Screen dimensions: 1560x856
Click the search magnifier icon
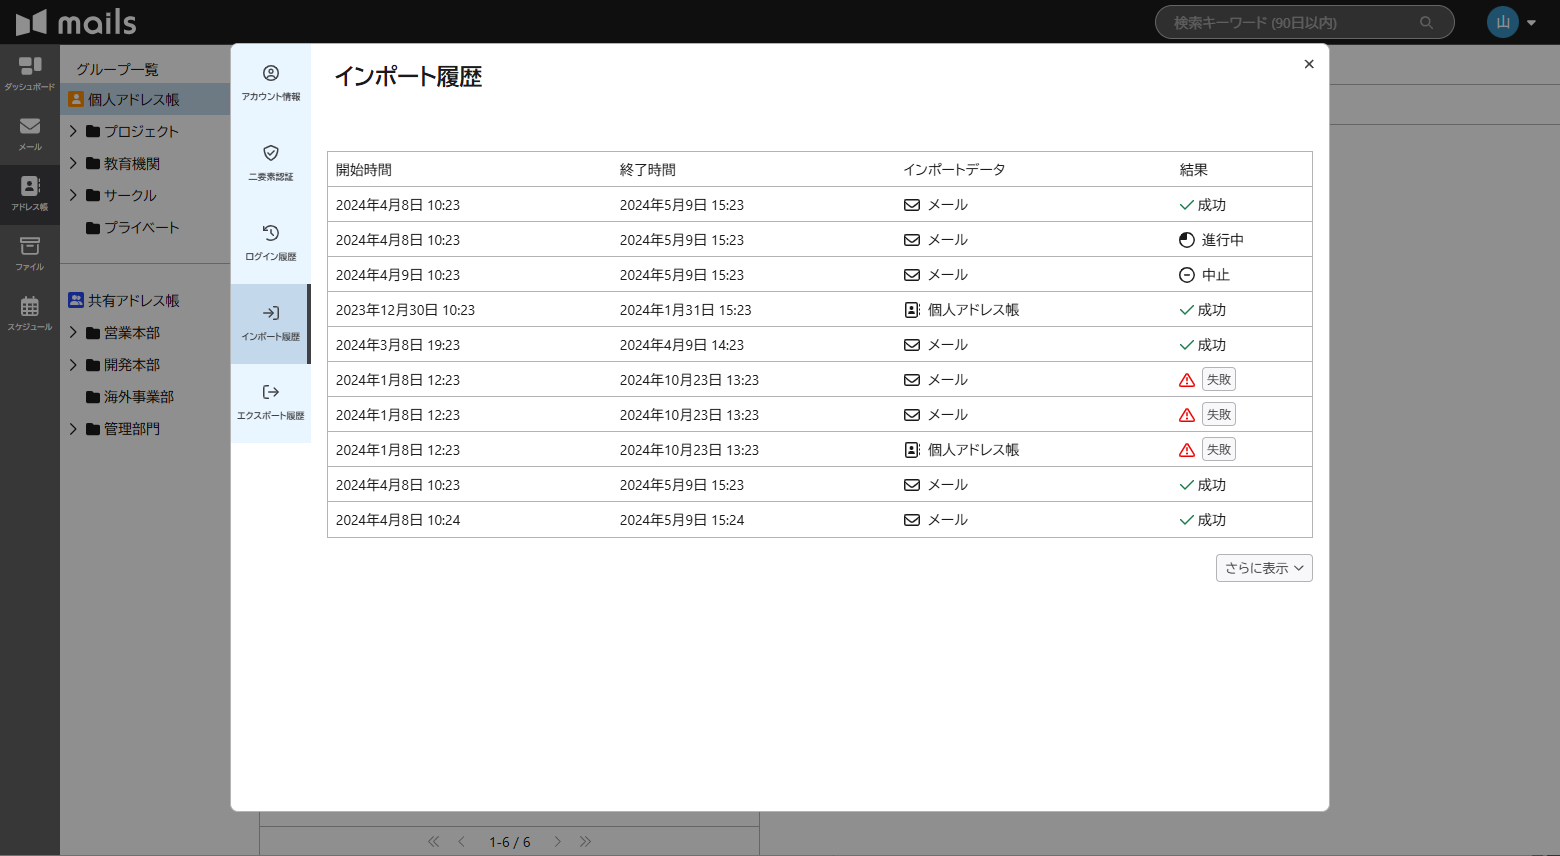pos(1426,22)
